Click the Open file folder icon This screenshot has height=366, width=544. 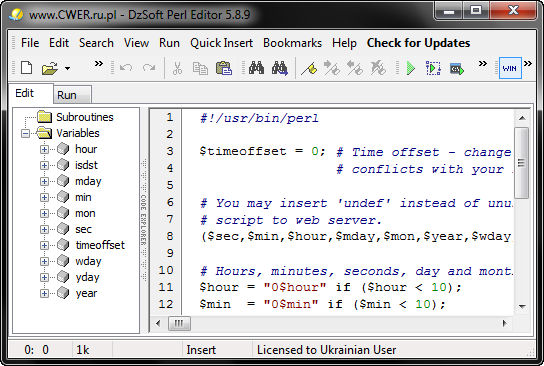(x=50, y=68)
